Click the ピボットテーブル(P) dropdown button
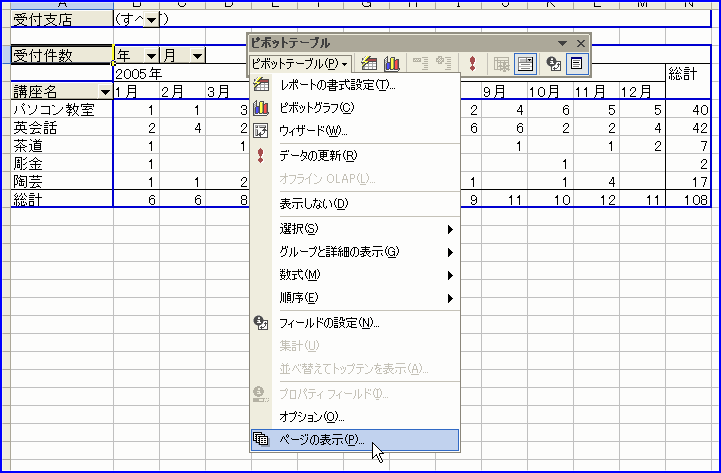 coord(301,63)
